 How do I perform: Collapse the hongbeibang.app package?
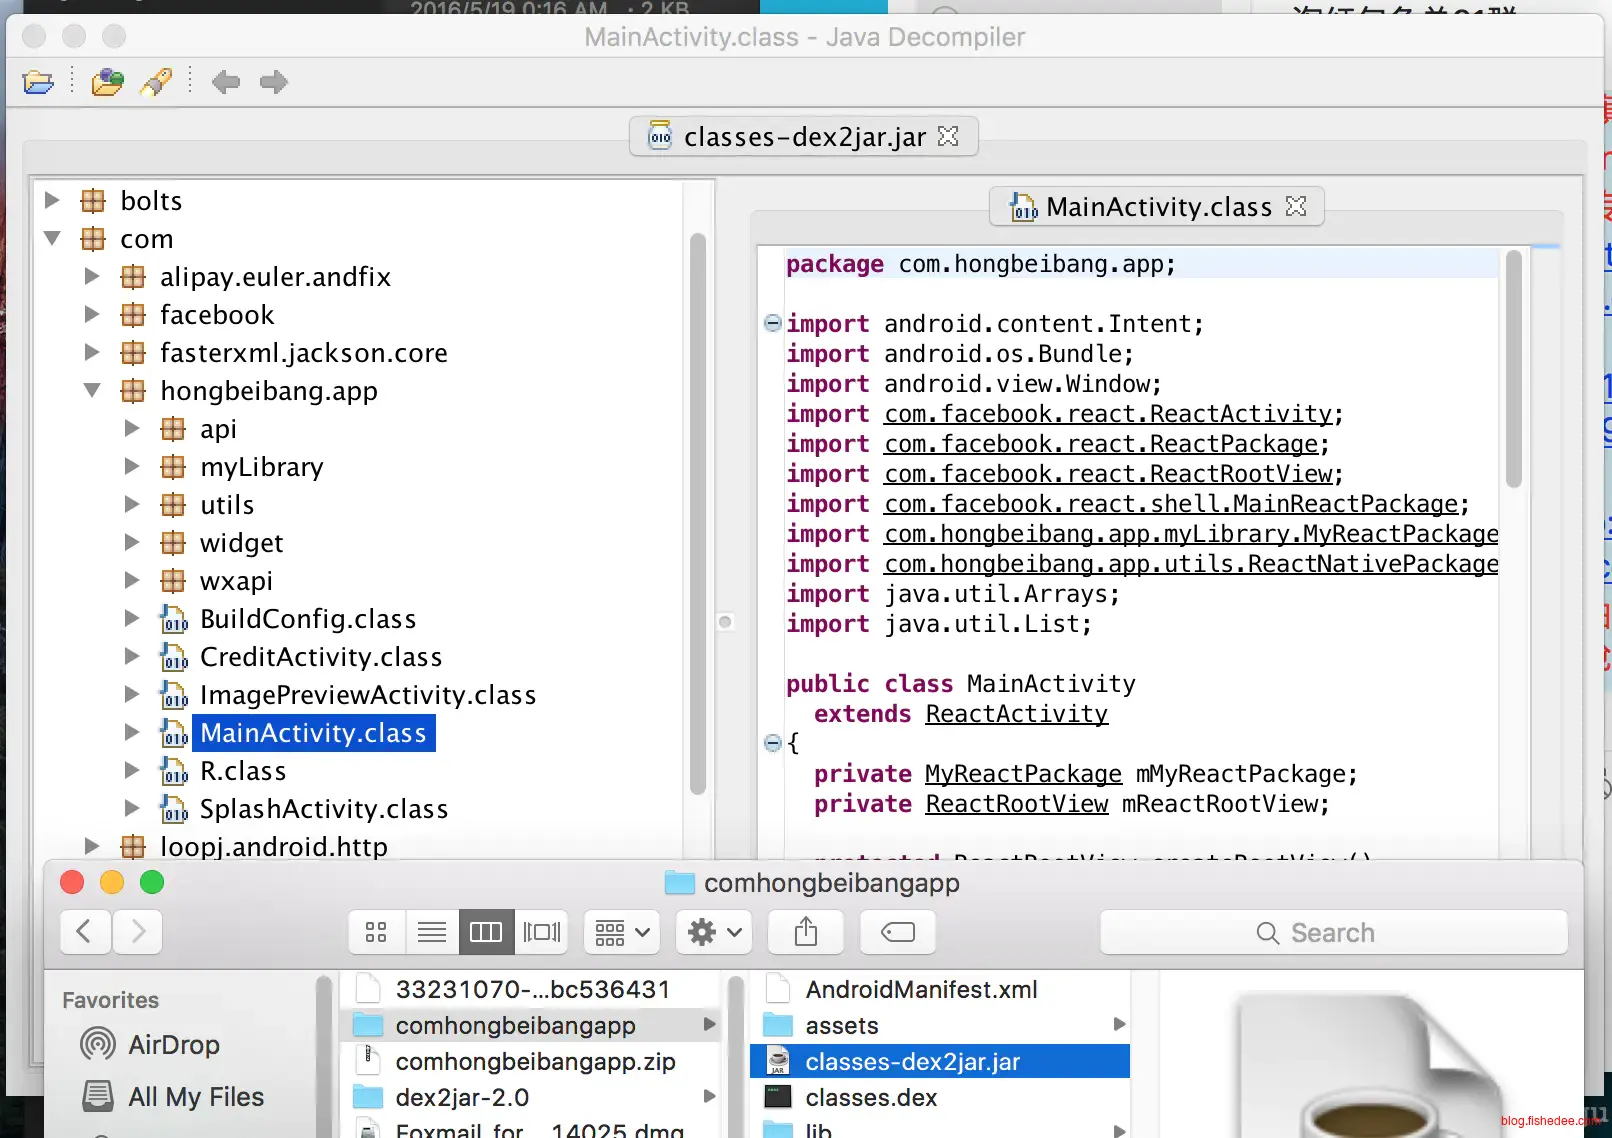[91, 390]
